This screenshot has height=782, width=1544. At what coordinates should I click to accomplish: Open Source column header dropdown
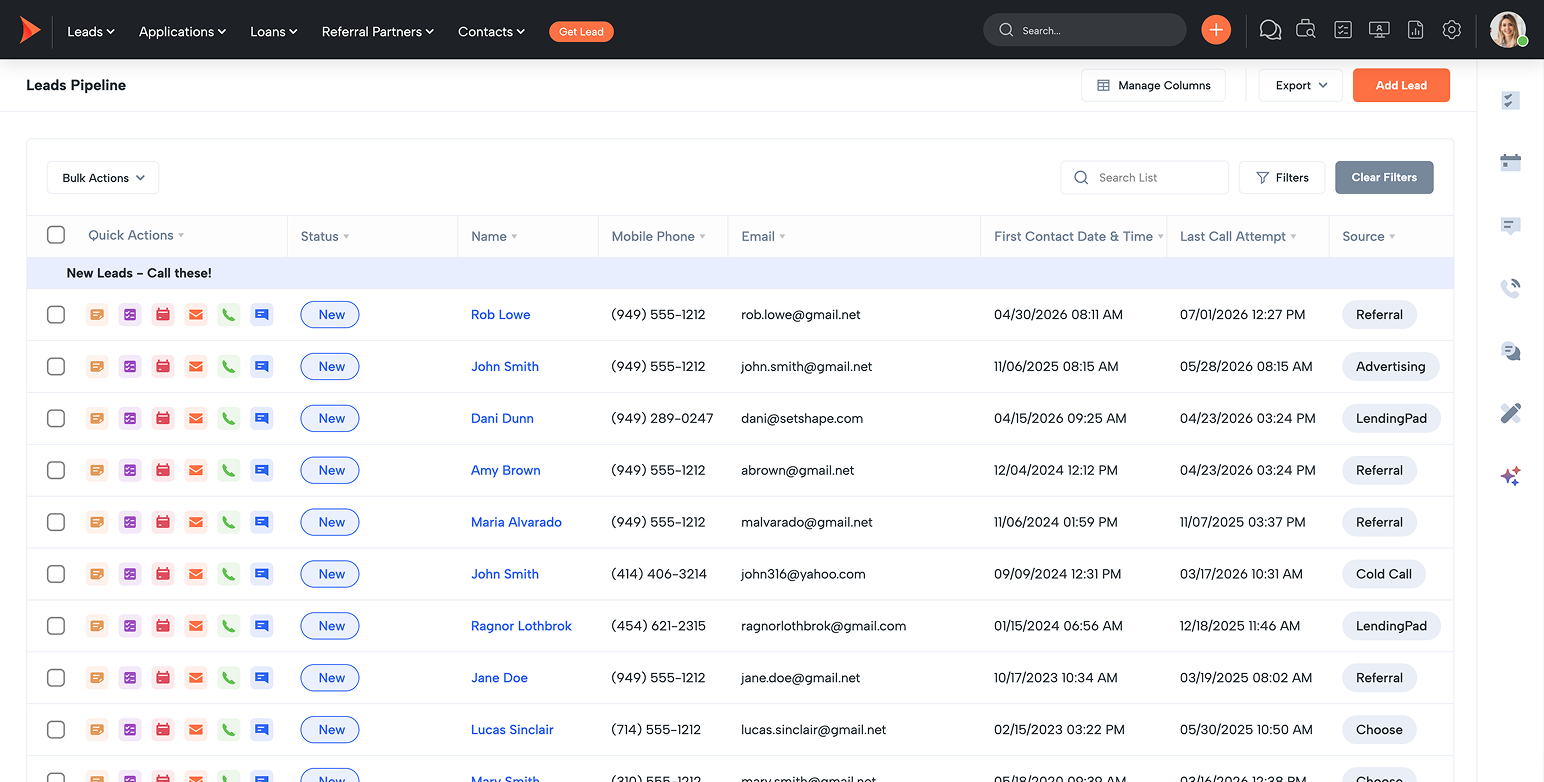pos(1369,236)
